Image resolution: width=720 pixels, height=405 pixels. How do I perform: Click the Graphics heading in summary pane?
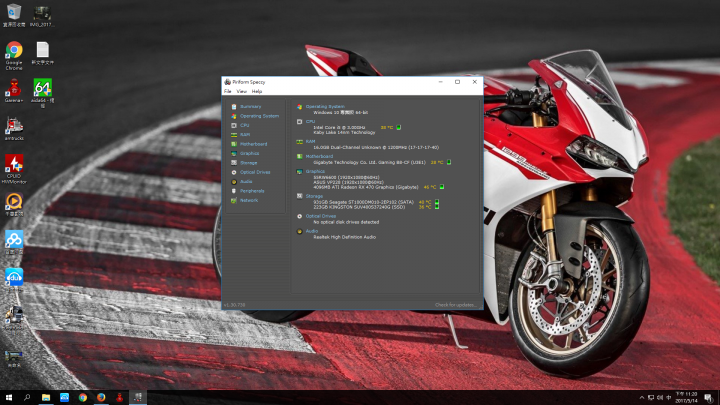pos(315,172)
